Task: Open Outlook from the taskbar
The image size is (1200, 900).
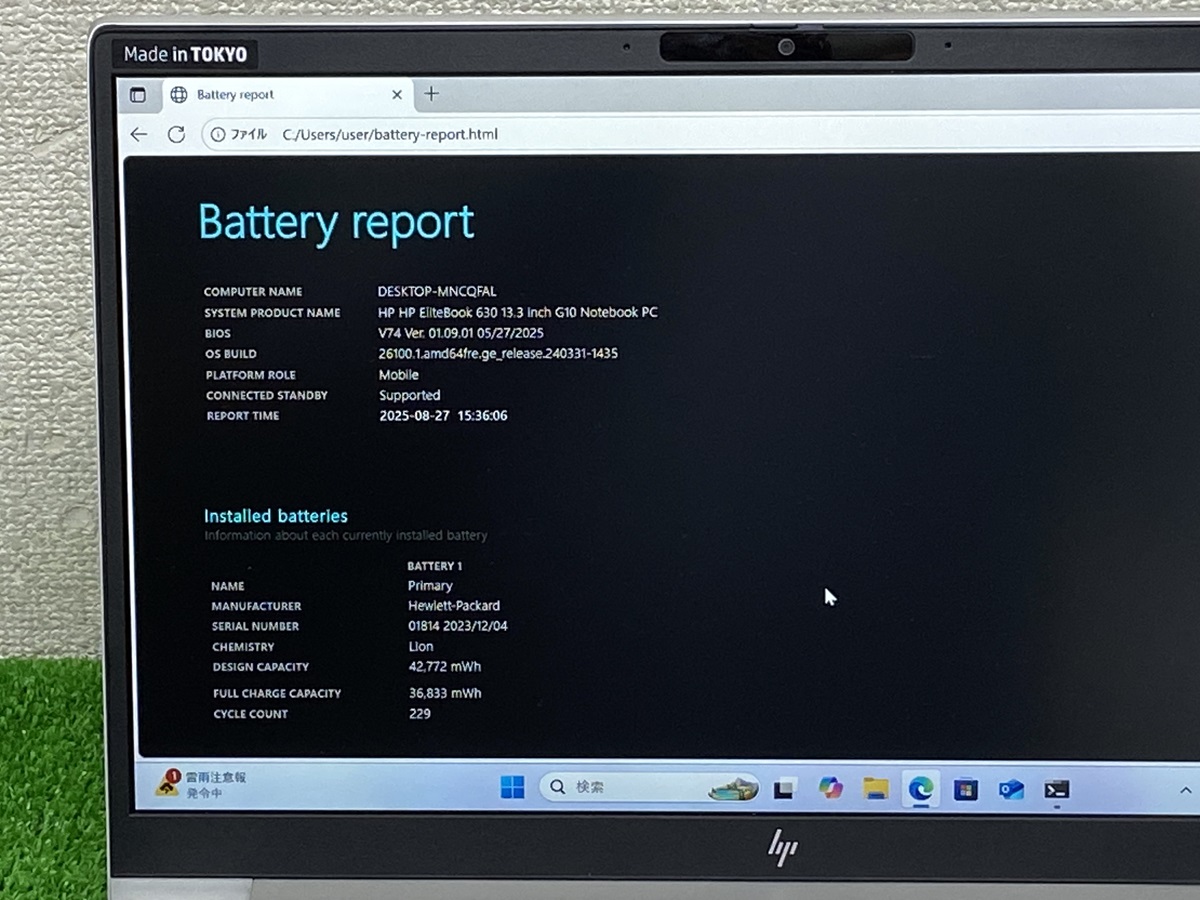Action: pyautogui.click(x=1011, y=790)
